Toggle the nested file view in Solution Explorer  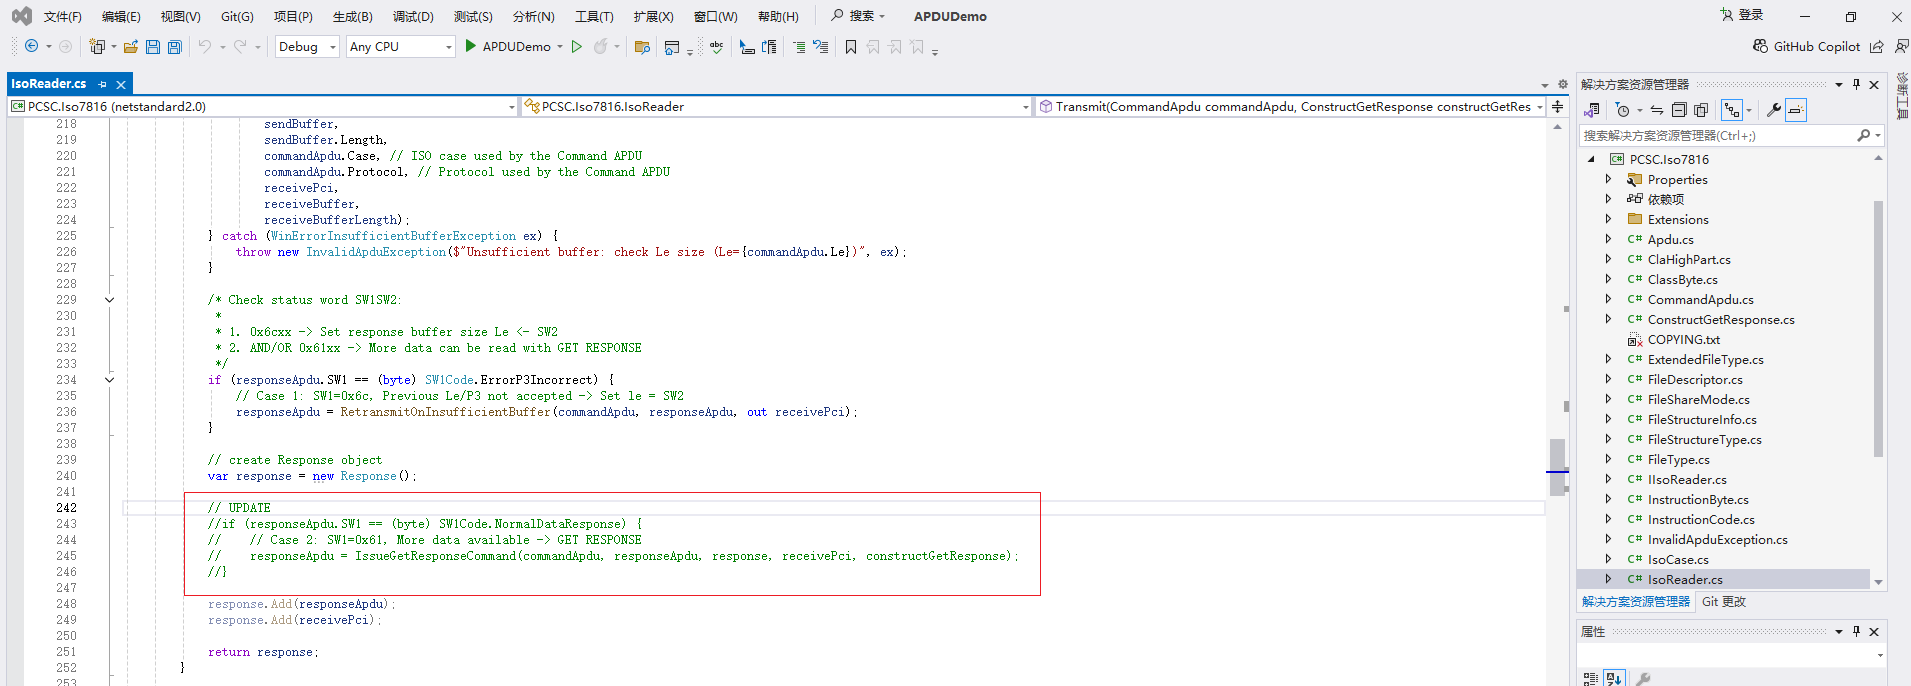[x=1733, y=110]
